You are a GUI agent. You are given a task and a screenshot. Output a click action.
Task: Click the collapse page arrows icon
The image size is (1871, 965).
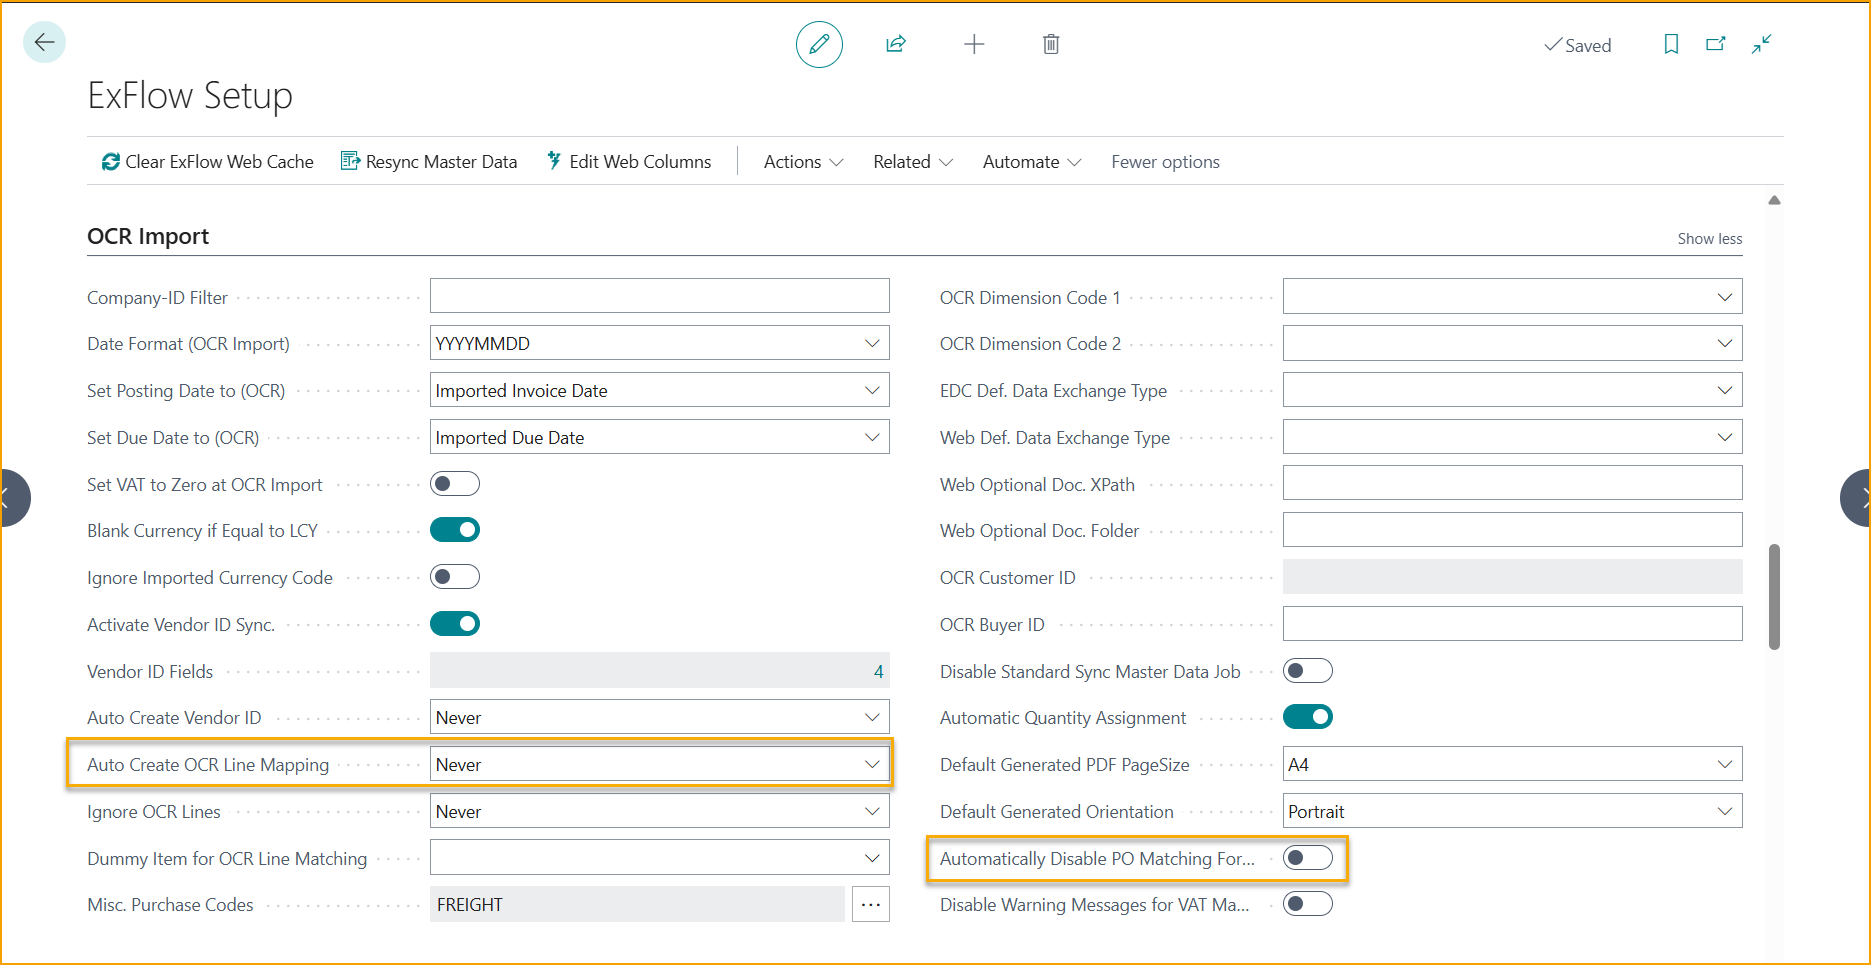click(1762, 44)
